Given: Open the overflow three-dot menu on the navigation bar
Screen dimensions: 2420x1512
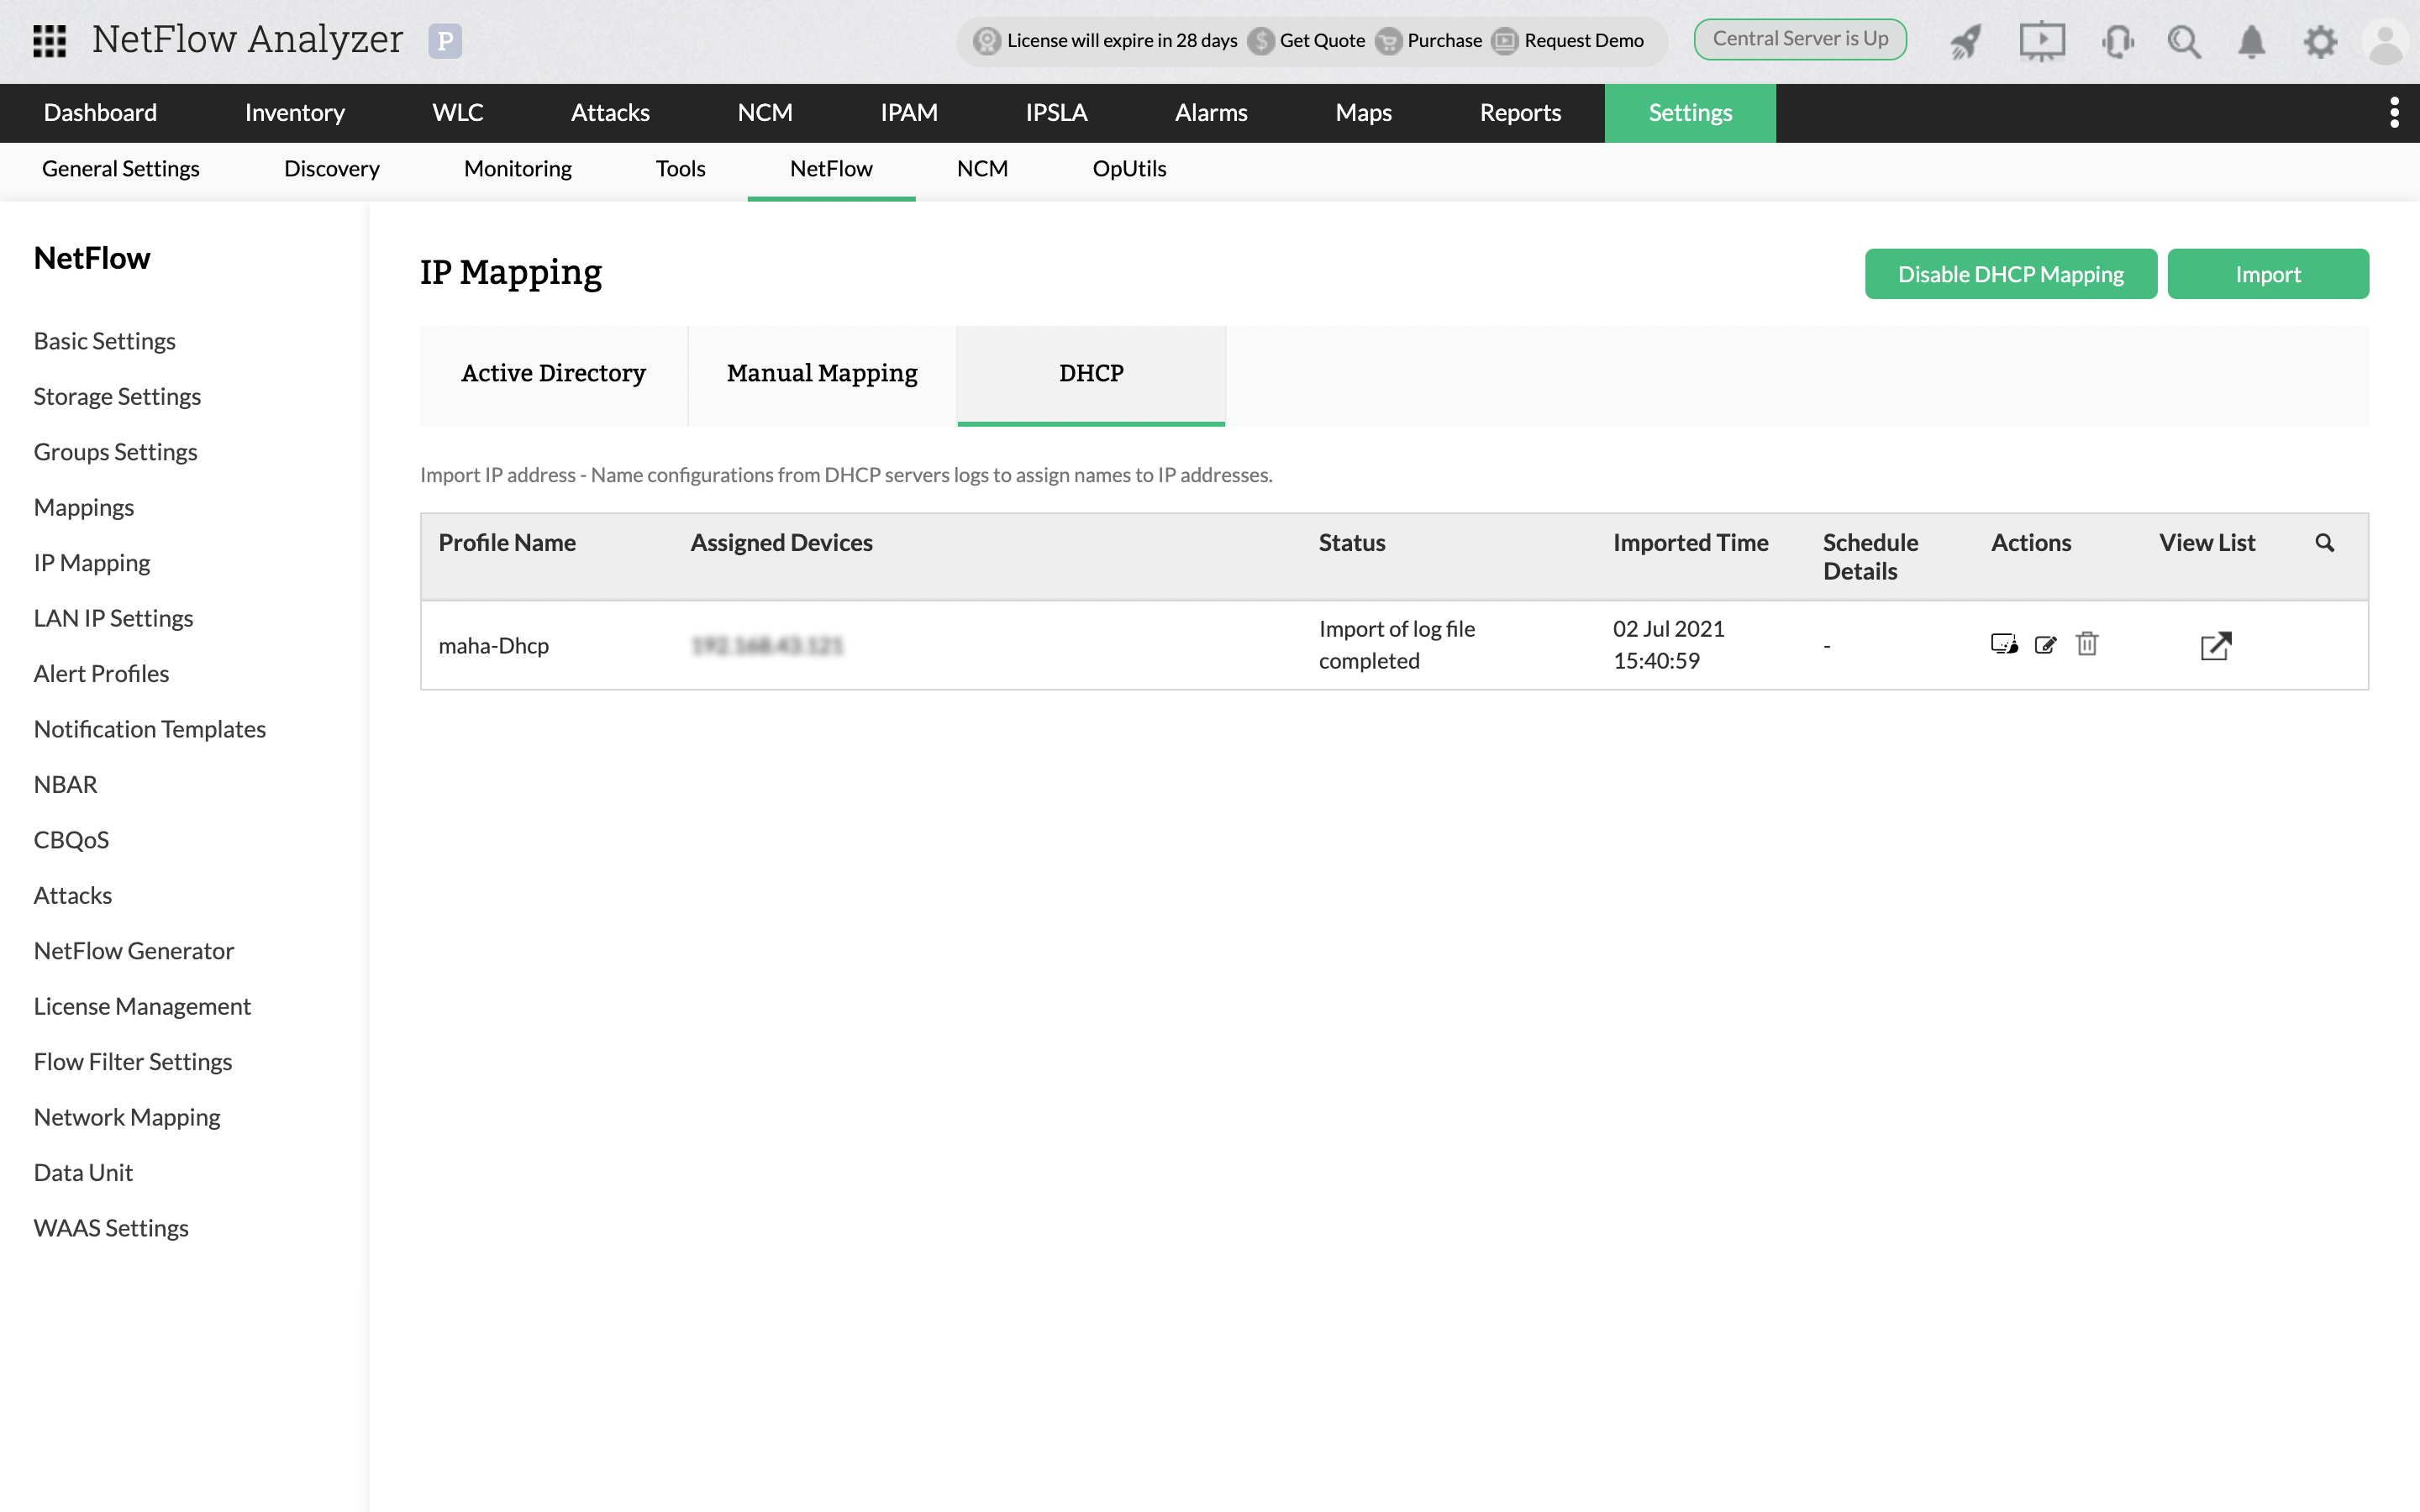Looking at the screenshot, I should [x=2394, y=113].
